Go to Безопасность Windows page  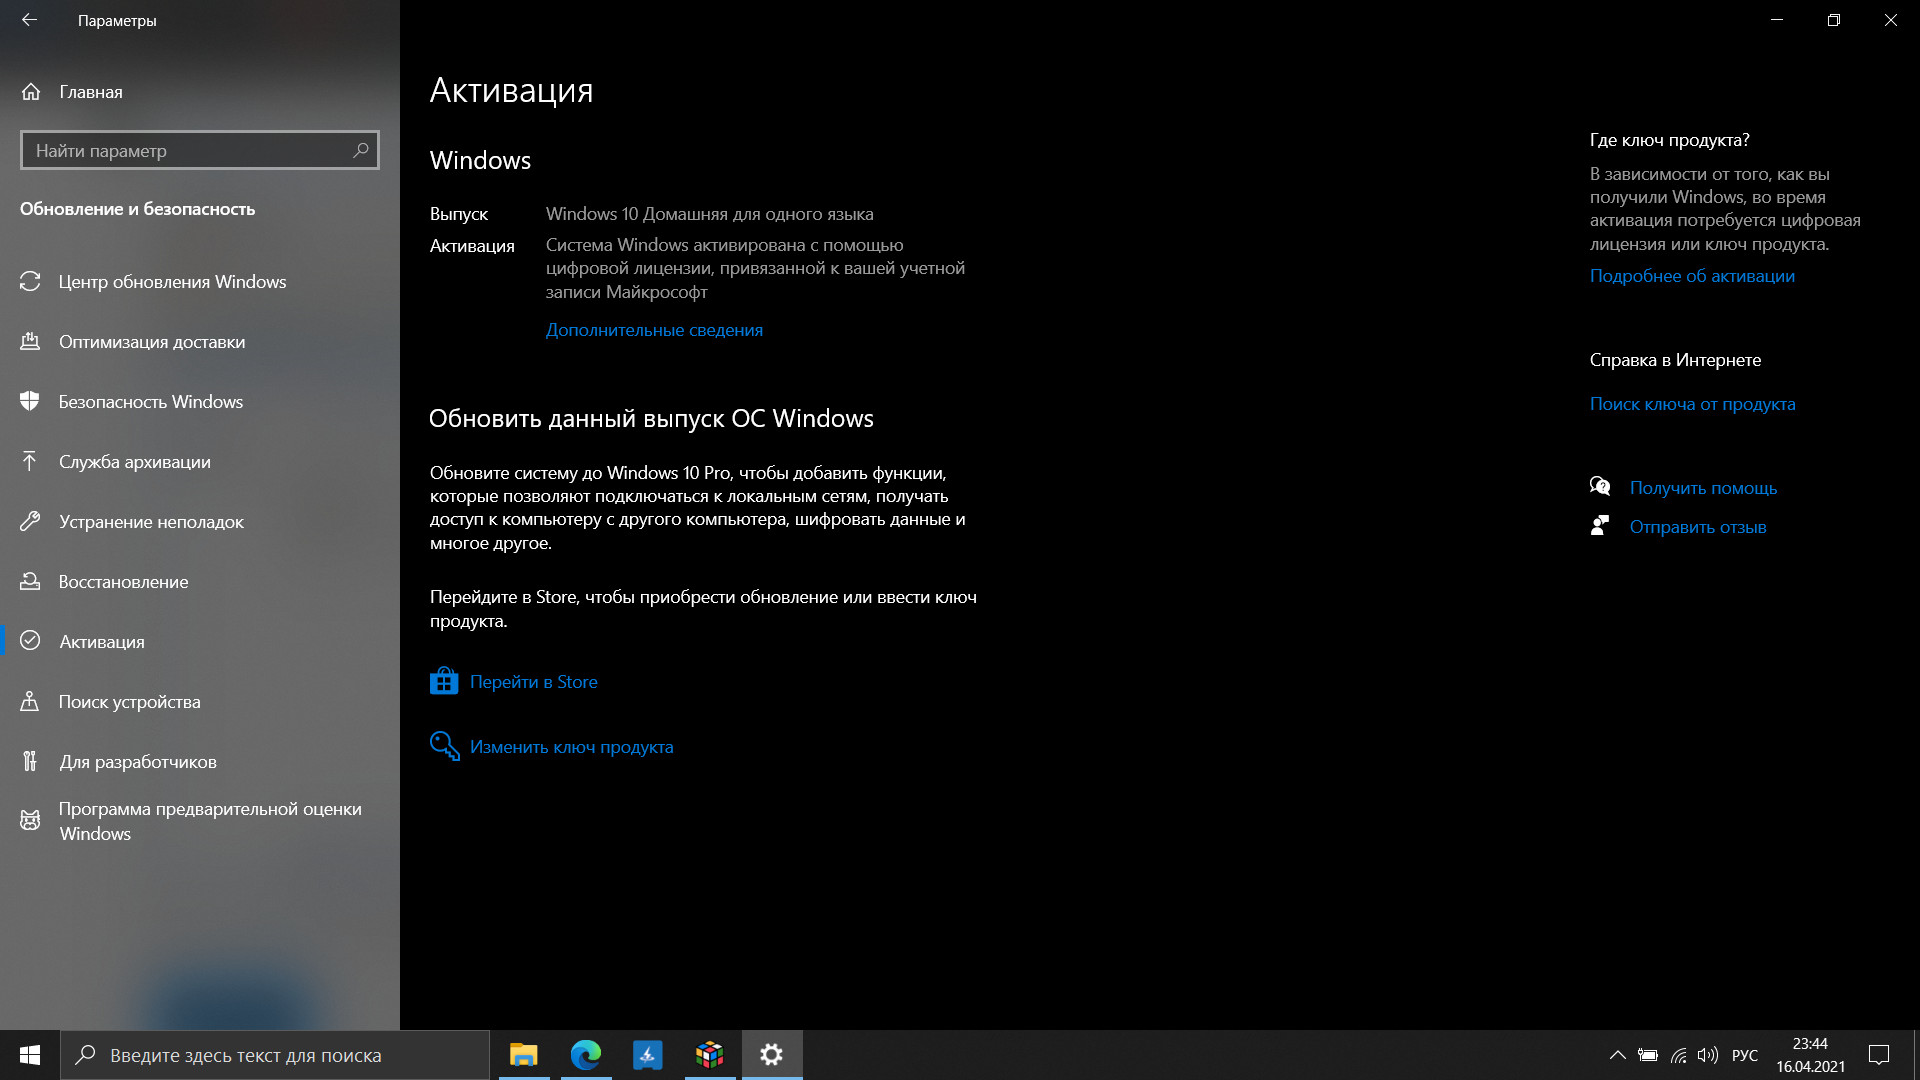click(x=200, y=402)
